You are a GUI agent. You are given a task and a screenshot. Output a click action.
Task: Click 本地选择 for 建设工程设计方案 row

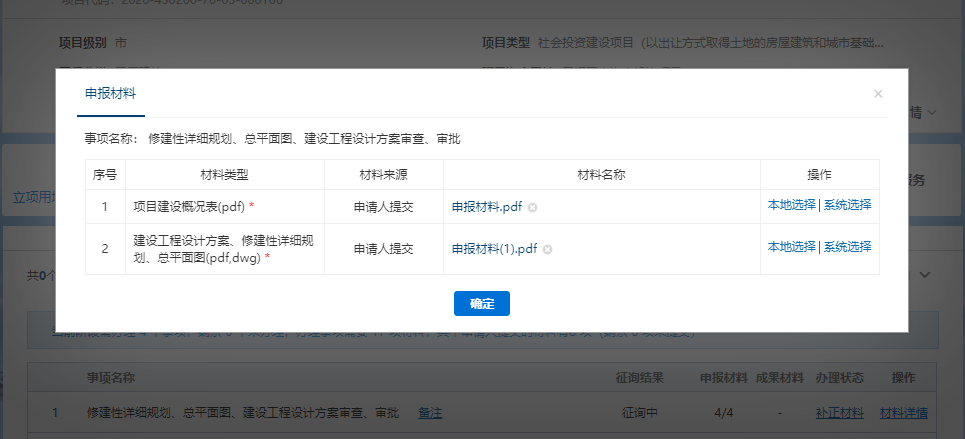click(792, 247)
